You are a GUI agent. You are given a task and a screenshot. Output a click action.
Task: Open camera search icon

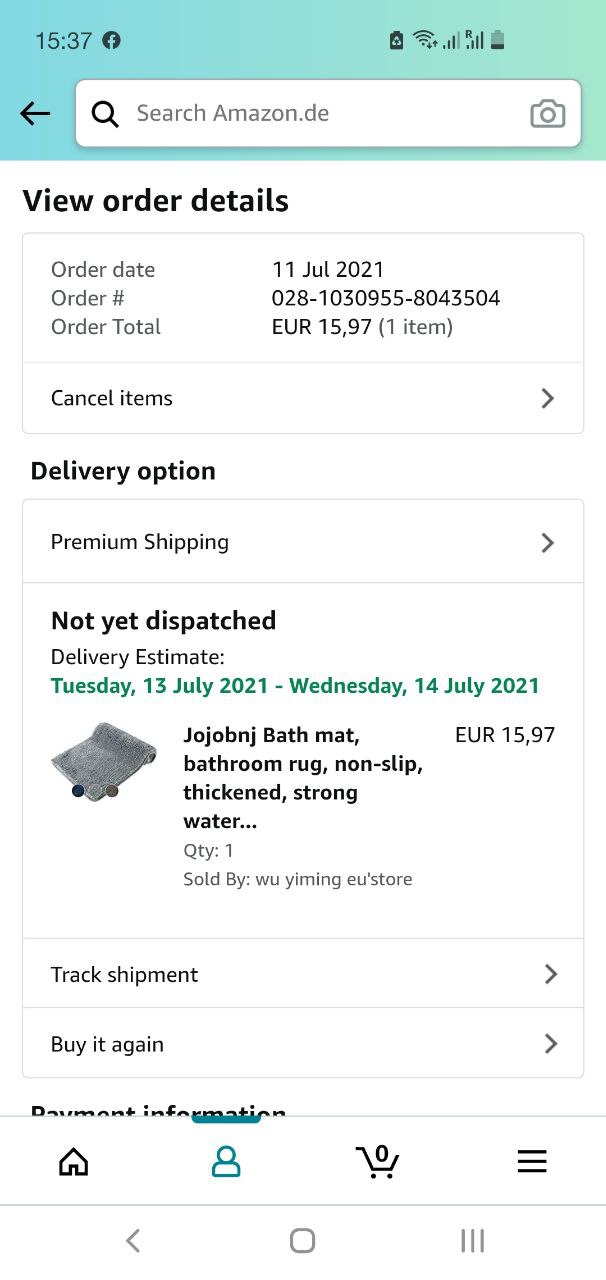547,114
